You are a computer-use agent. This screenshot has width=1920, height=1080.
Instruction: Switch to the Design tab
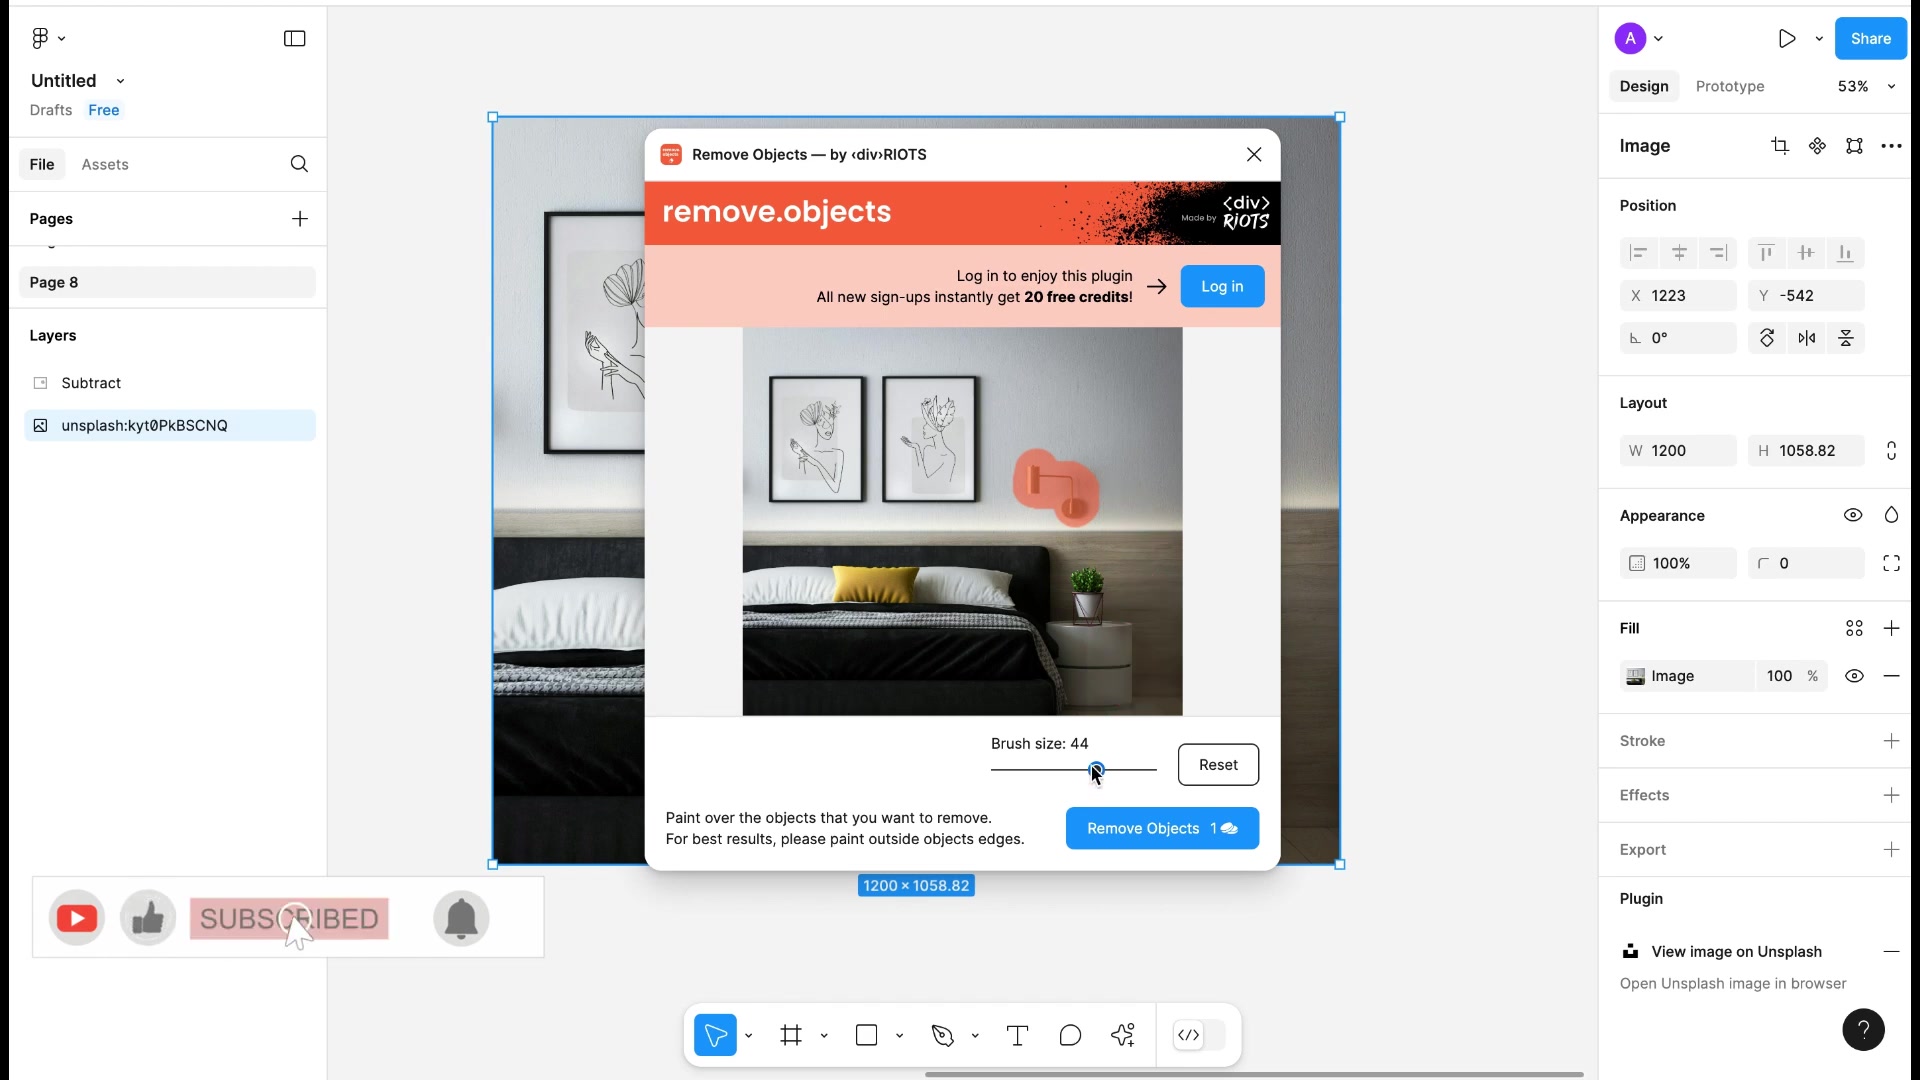point(1644,86)
